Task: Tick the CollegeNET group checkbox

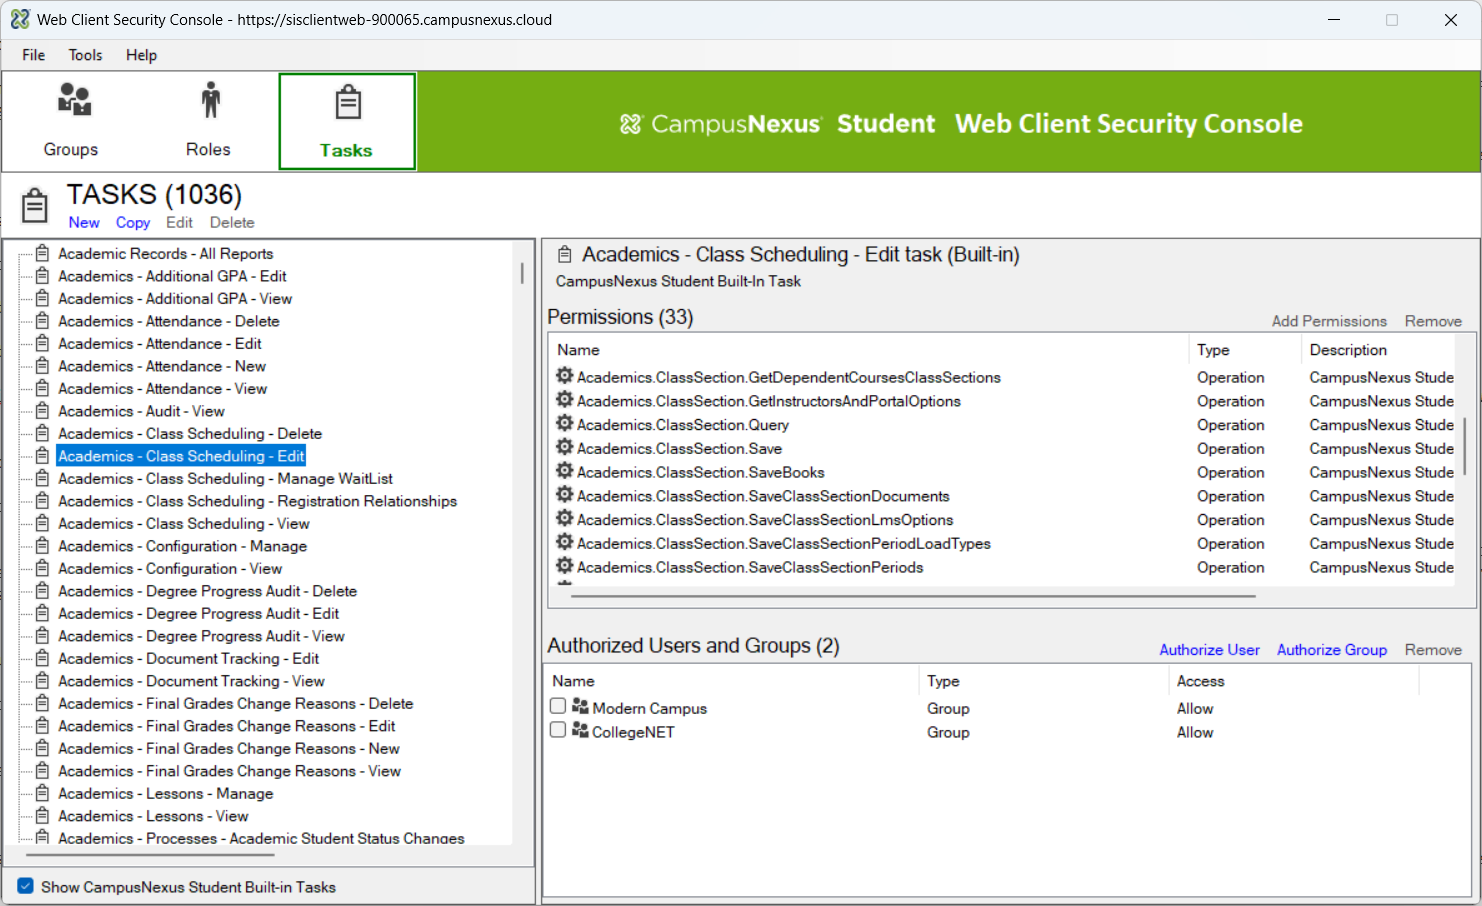Action: click(558, 730)
